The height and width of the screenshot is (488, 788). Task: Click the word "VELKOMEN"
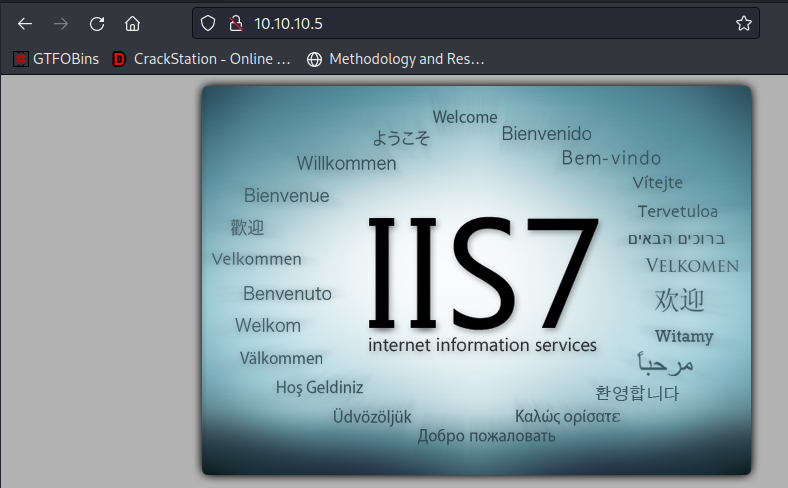click(692, 265)
